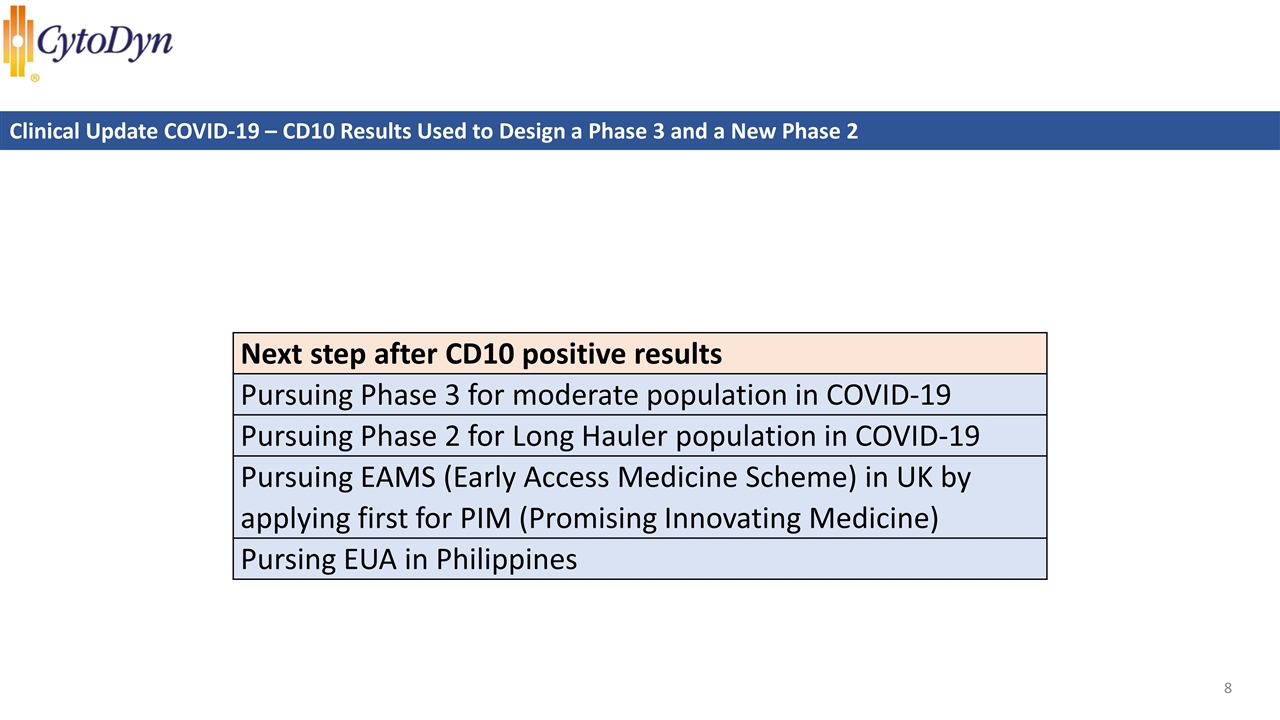This screenshot has height=720, width=1280.
Task: Click the 'Pursing EUA in Philippines' row
Action: pyautogui.click(x=409, y=559)
